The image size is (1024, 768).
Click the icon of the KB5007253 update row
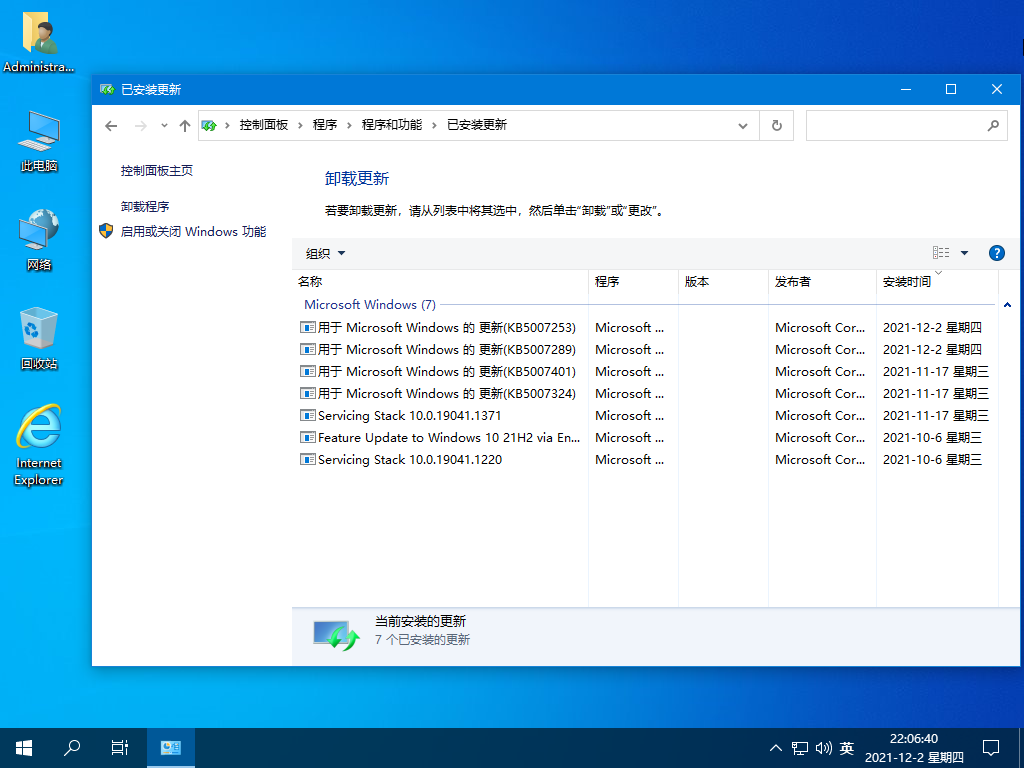307,327
